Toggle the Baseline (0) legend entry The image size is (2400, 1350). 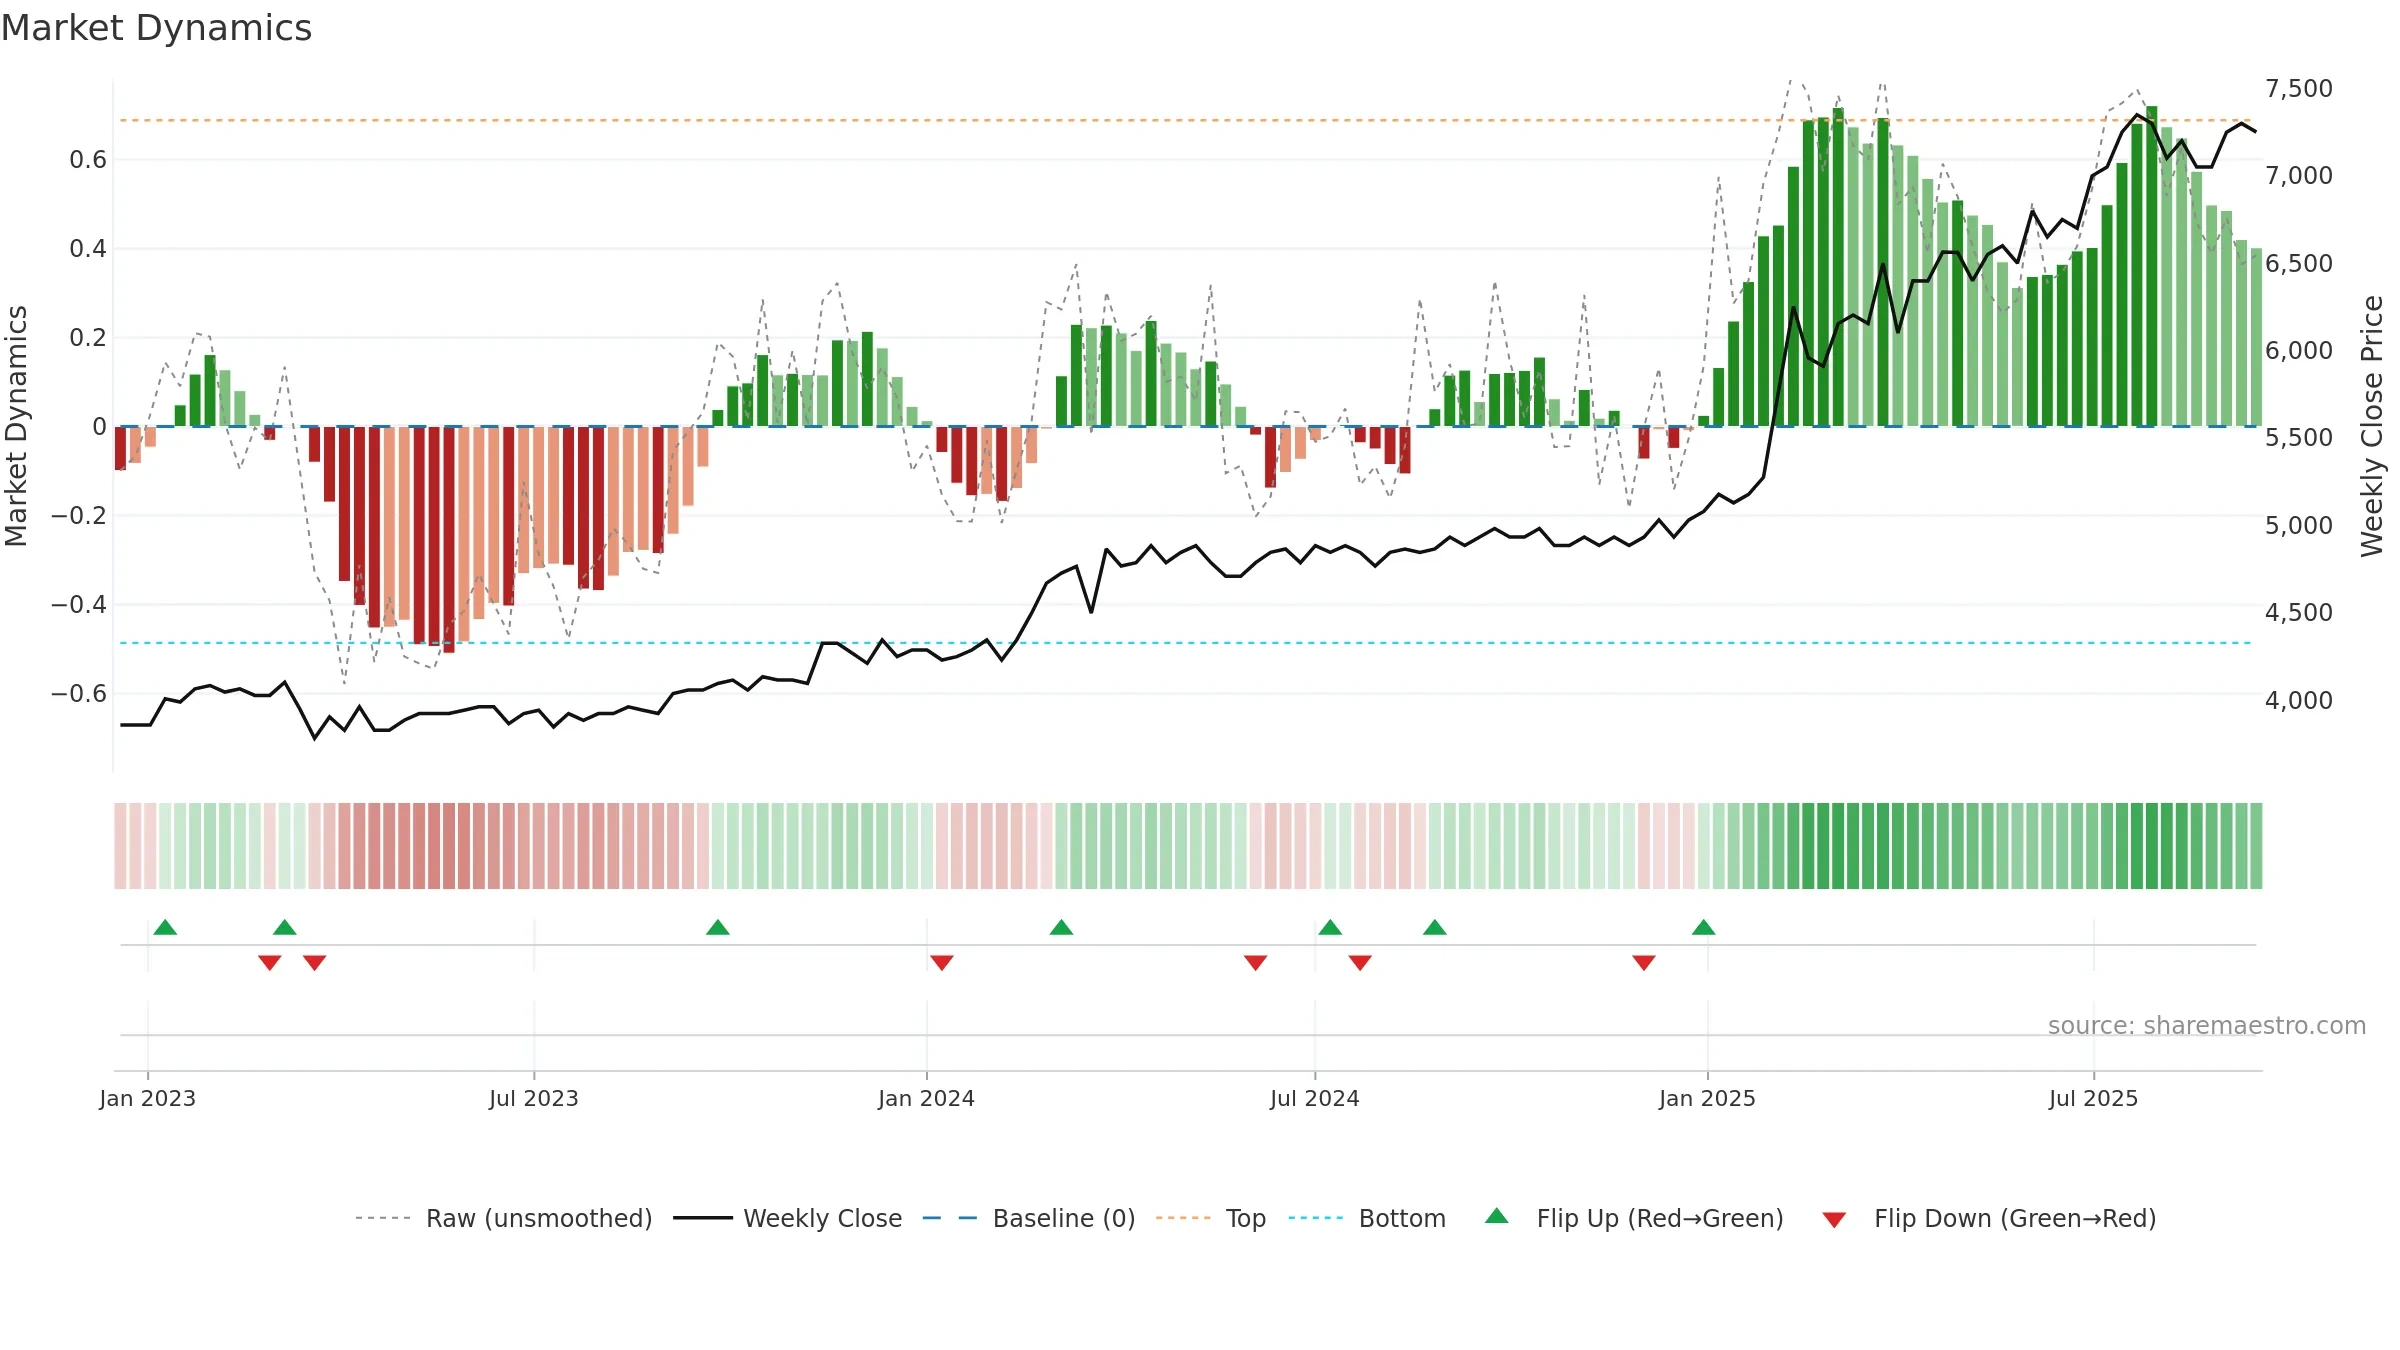[x=1028, y=1218]
